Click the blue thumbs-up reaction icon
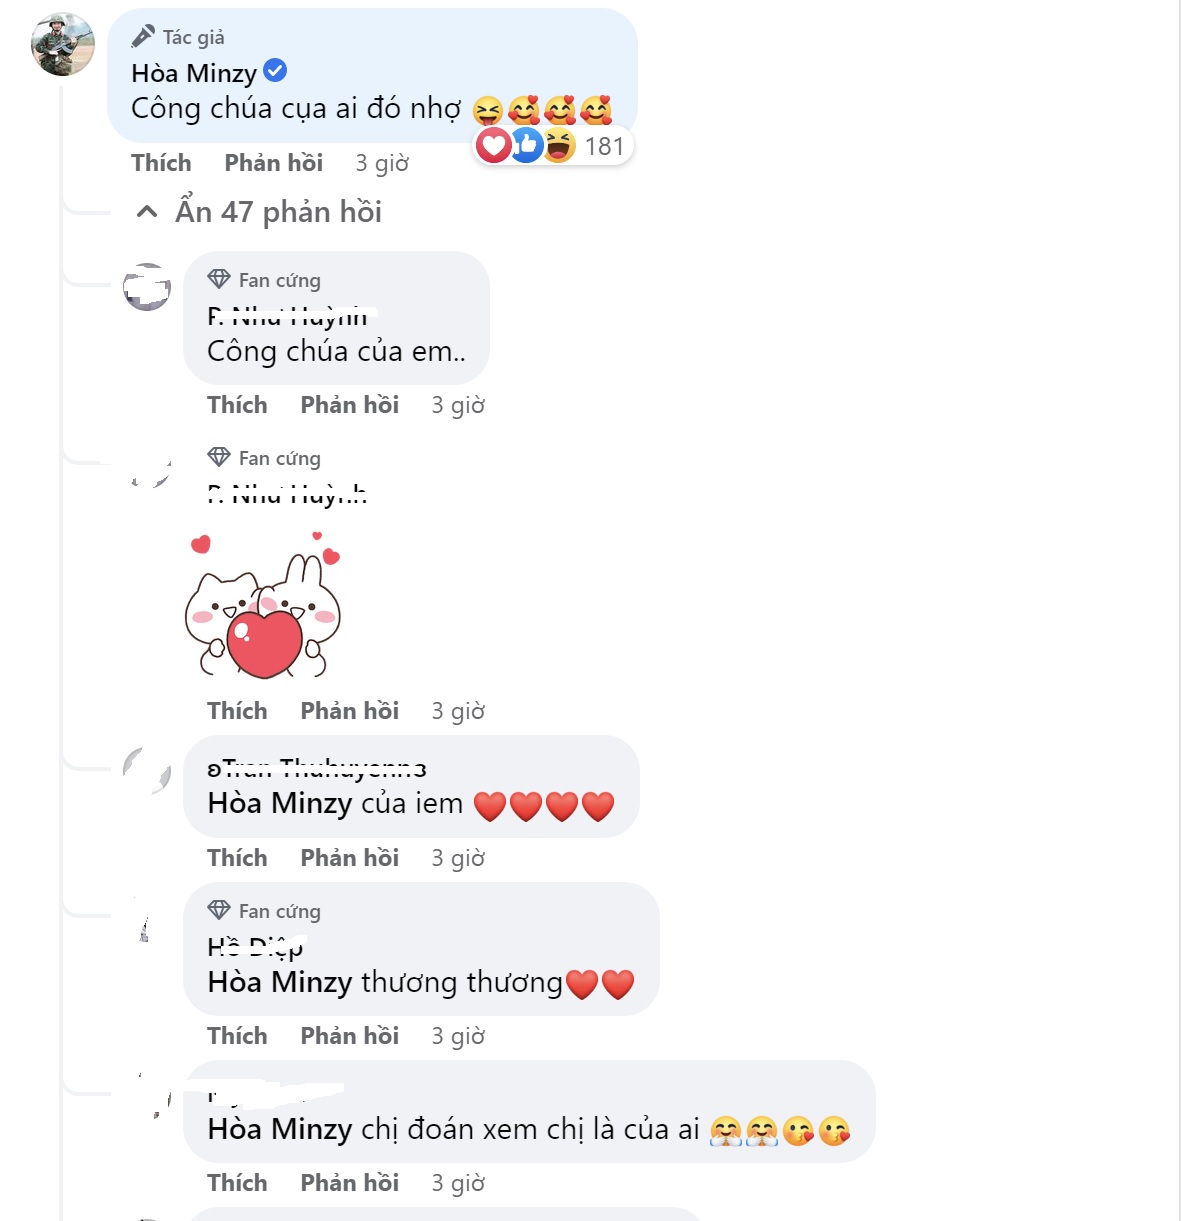This screenshot has height=1221, width=1181. tap(526, 146)
